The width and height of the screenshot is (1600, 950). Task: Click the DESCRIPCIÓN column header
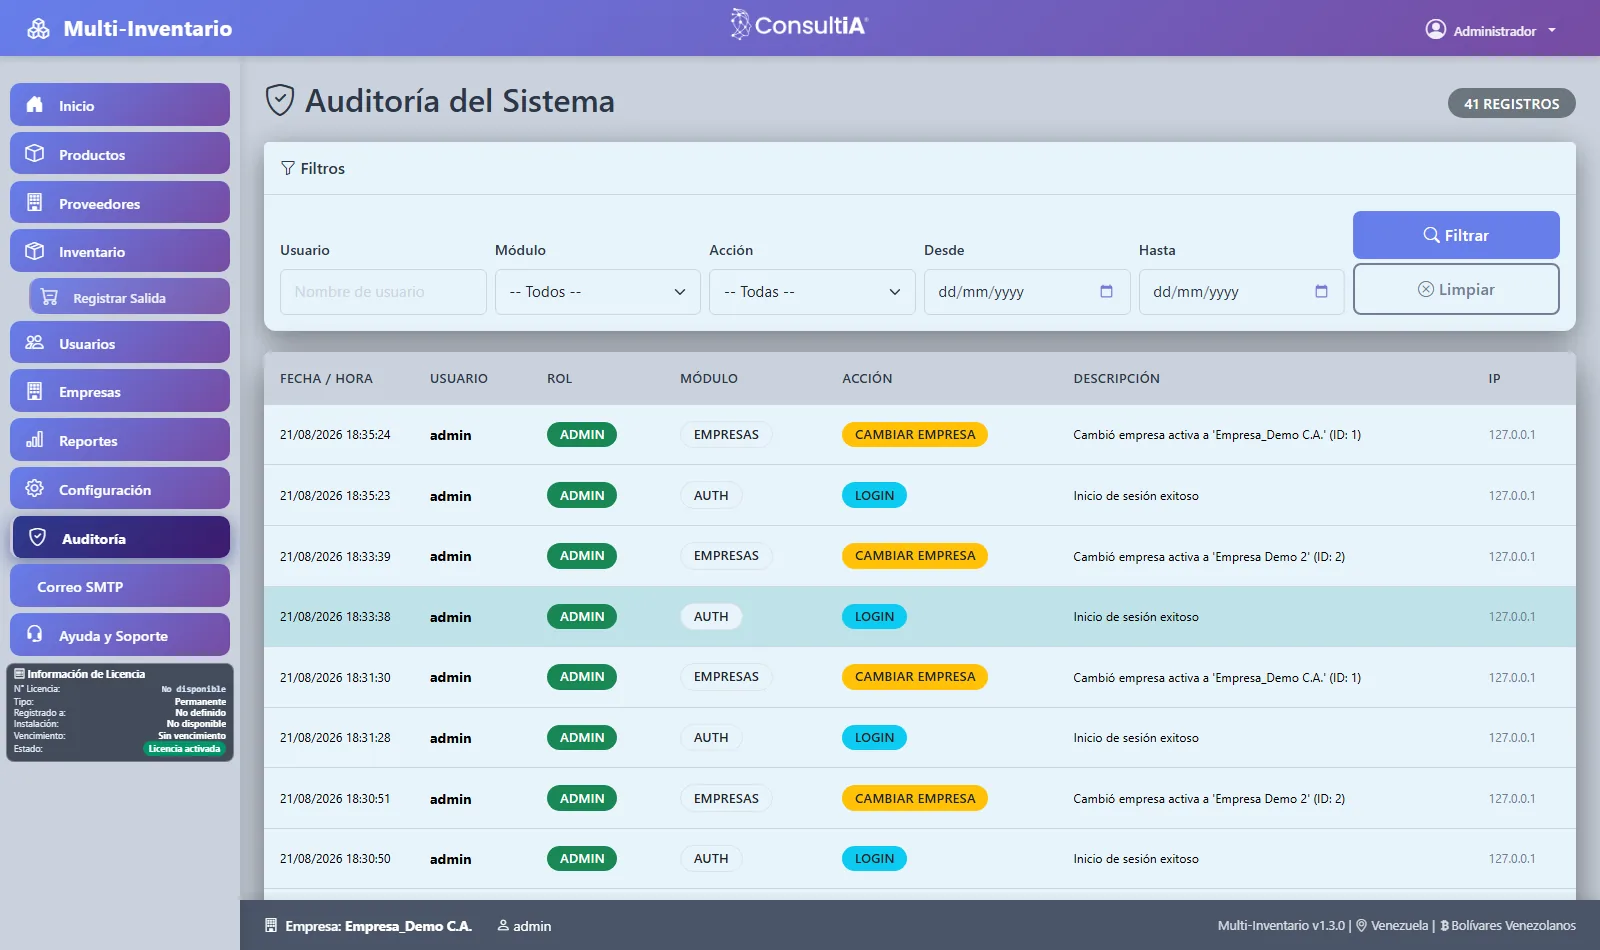tap(1116, 379)
